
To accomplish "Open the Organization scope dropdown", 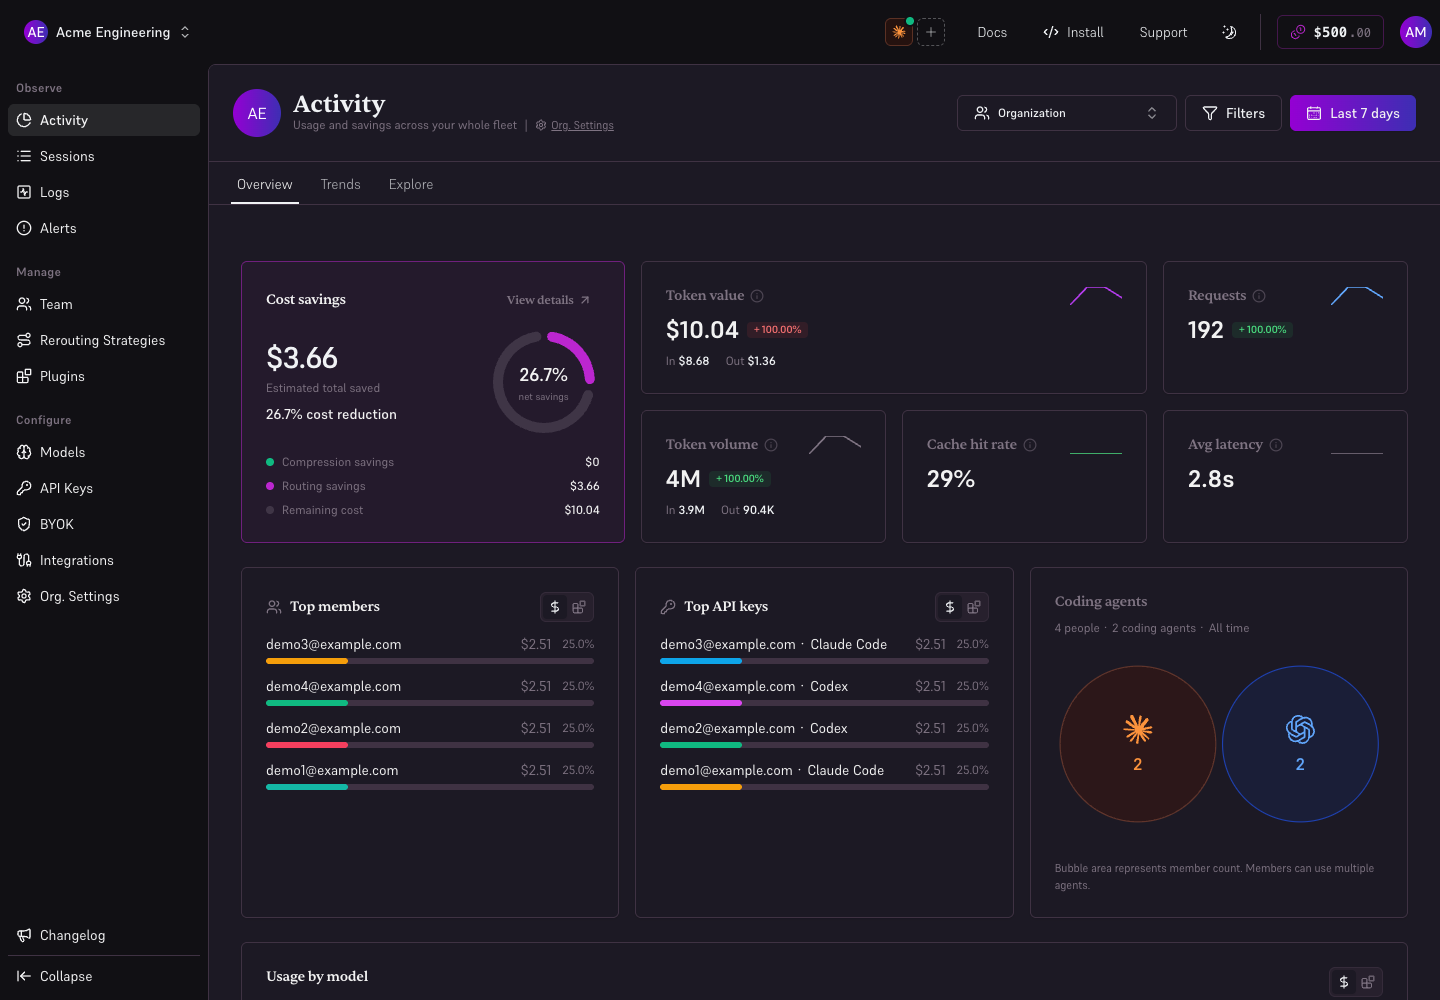I will click(x=1067, y=113).
